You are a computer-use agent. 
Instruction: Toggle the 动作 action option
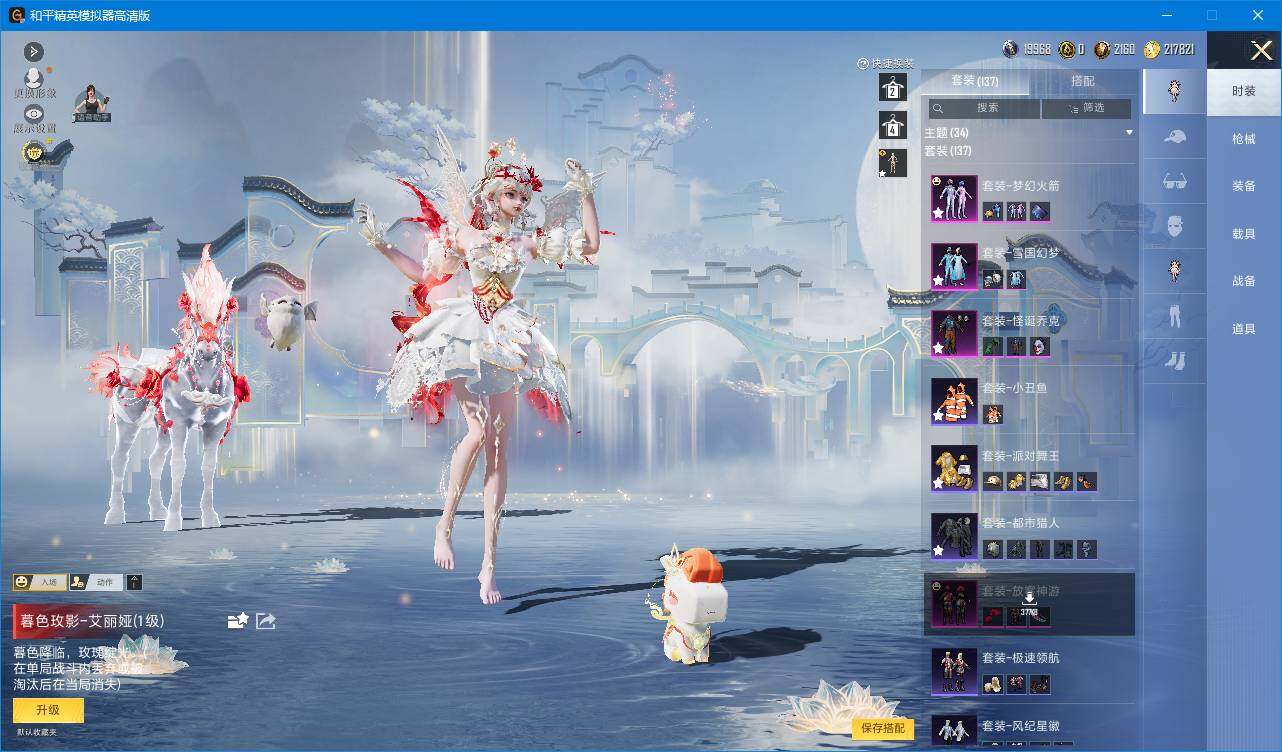point(94,582)
